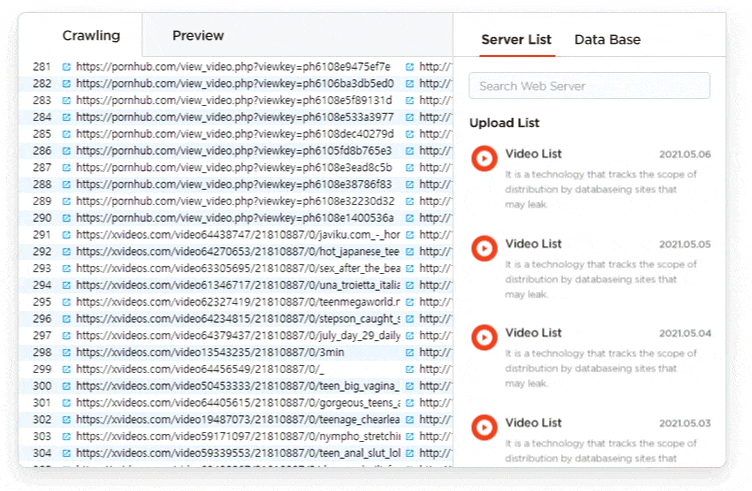
Task: Click the external link icon on row 290
Action: pos(67,218)
